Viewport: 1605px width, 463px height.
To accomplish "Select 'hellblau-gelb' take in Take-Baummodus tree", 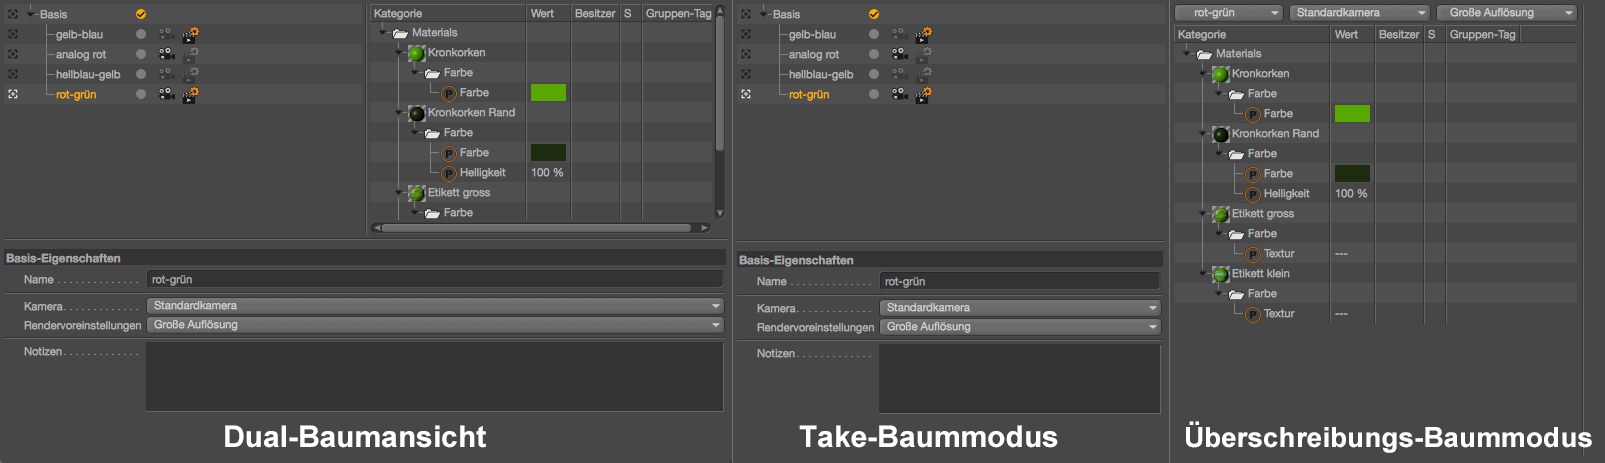I will (x=820, y=74).
